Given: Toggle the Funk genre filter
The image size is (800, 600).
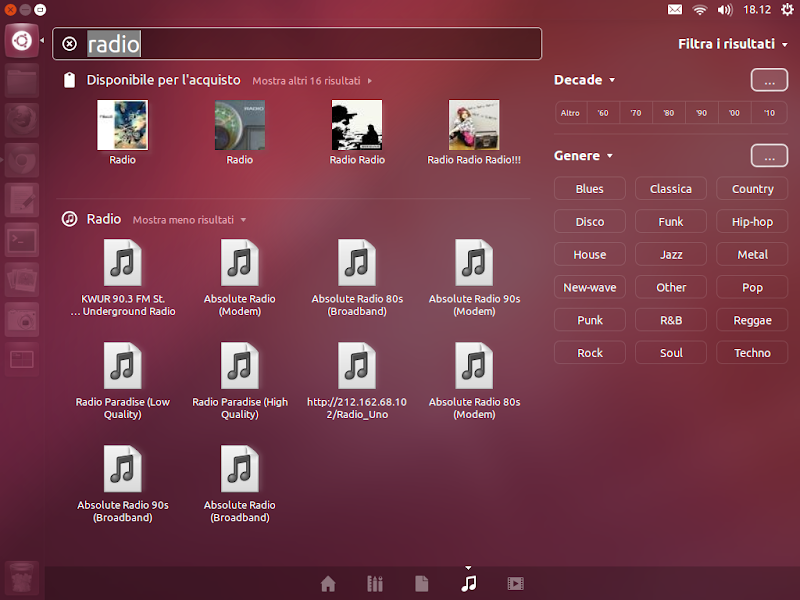Looking at the screenshot, I should 671,221.
